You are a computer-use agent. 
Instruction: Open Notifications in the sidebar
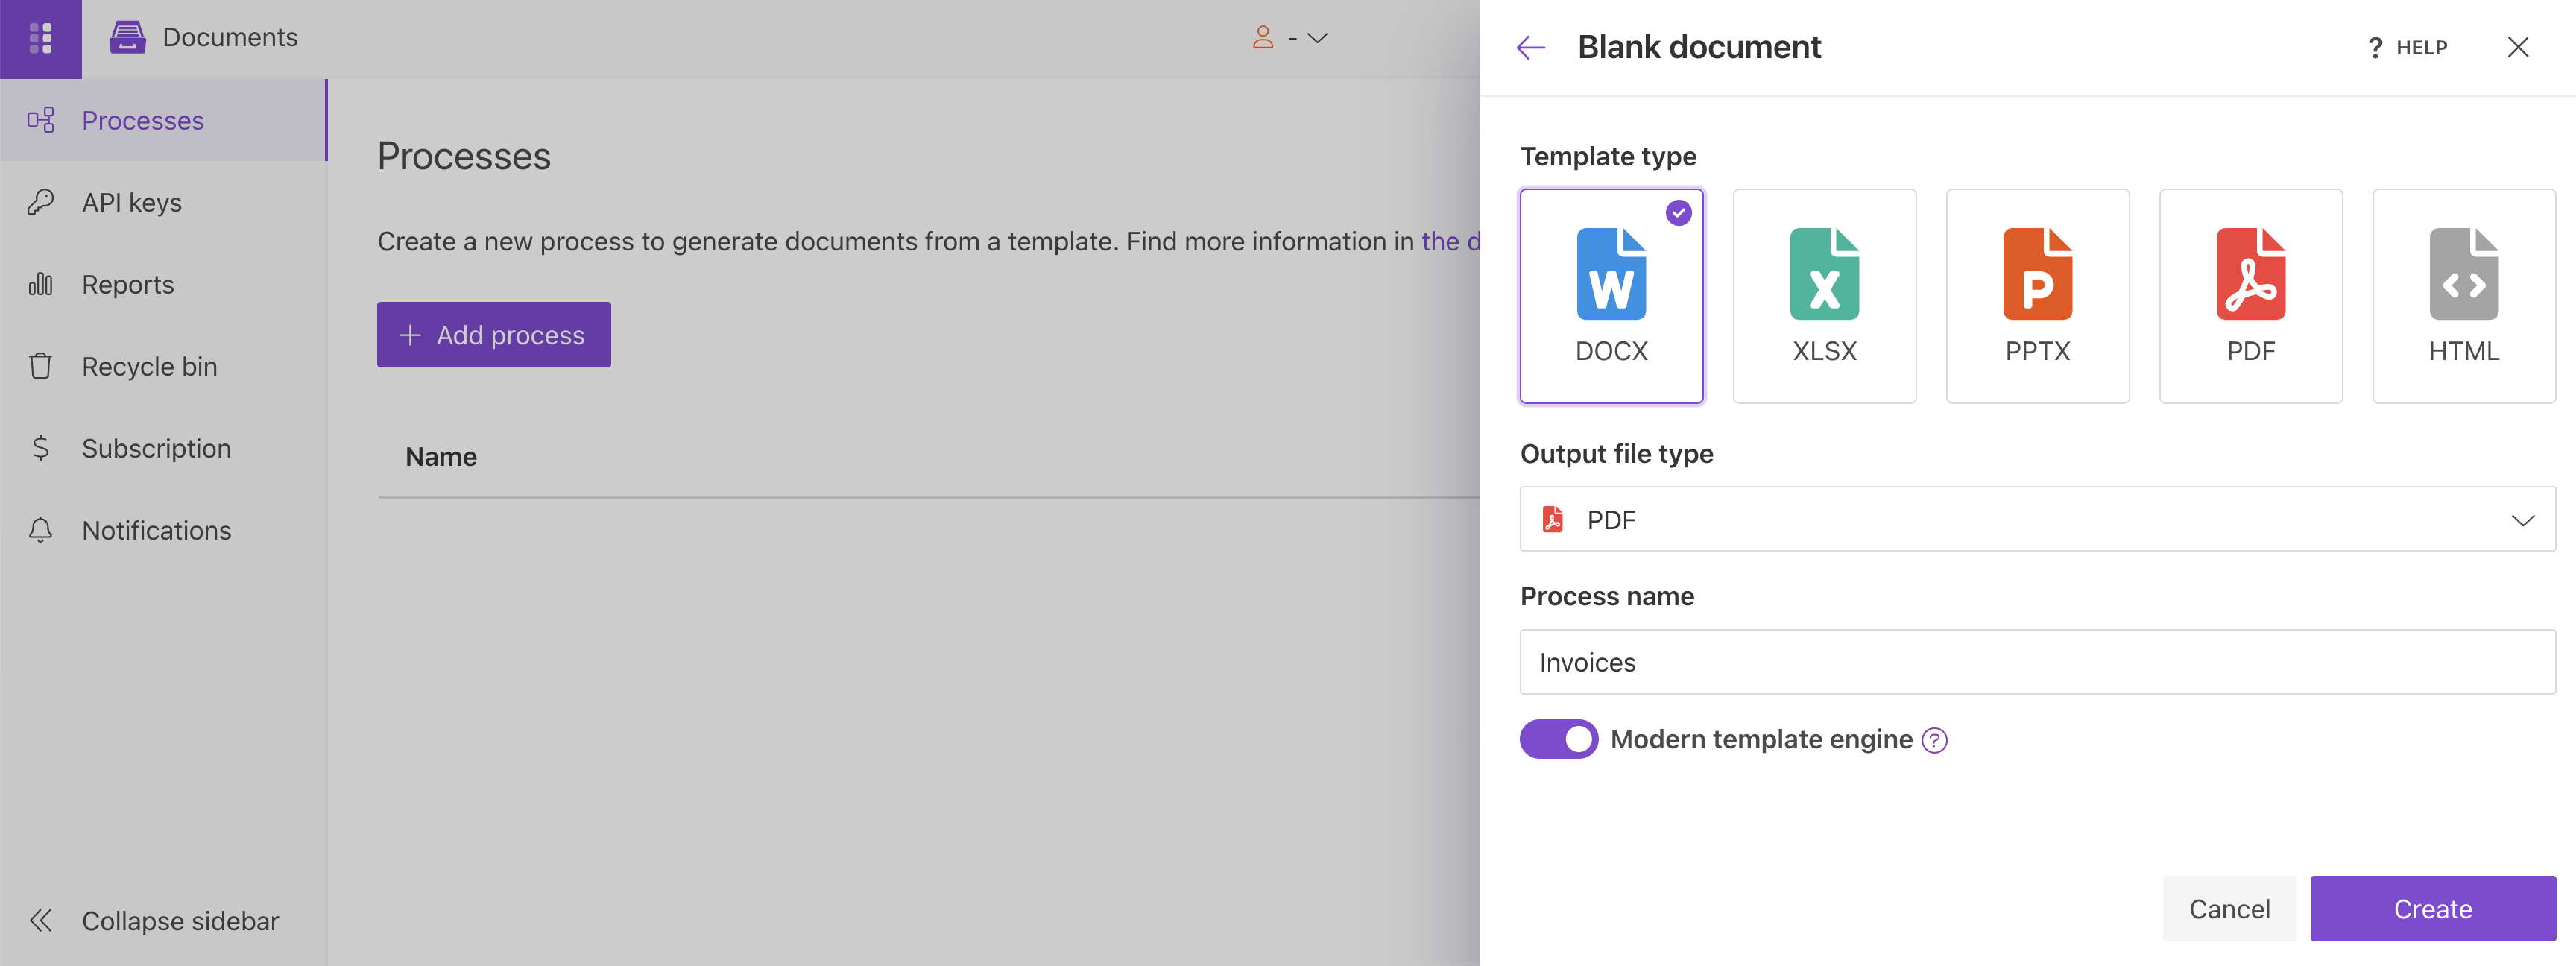tap(163, 530)
